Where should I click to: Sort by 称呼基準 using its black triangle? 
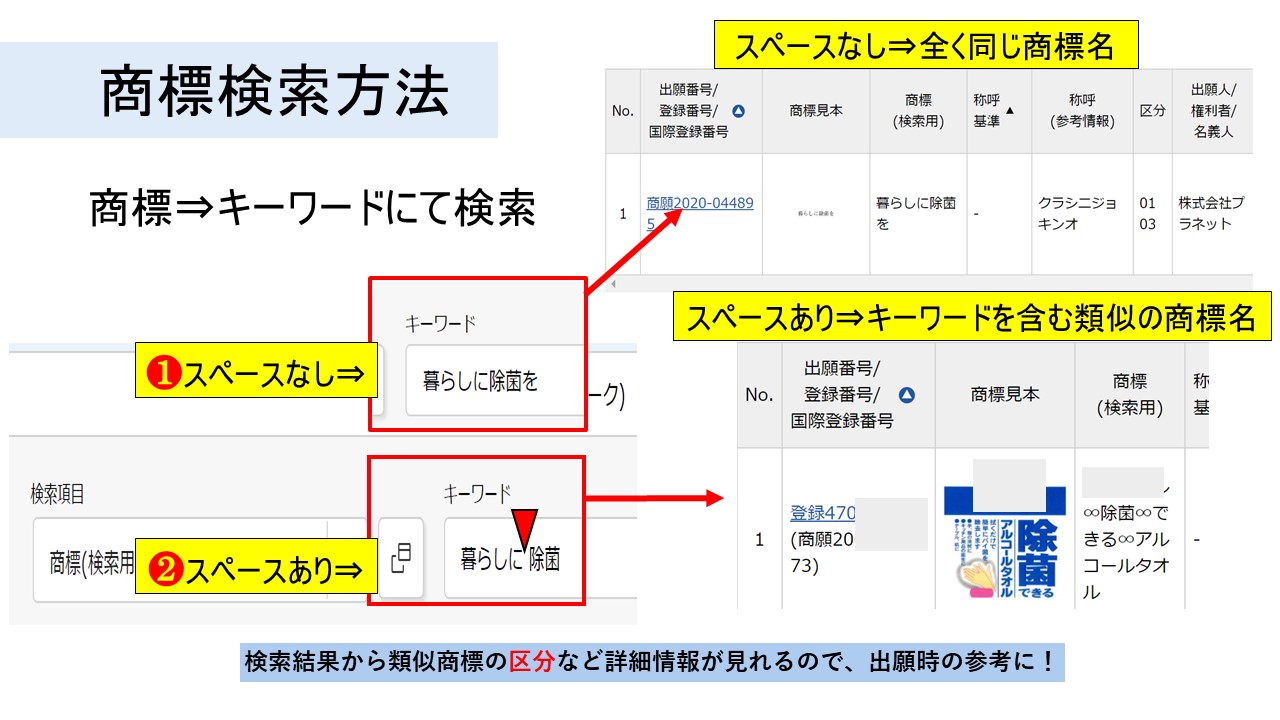point(1009,111)
